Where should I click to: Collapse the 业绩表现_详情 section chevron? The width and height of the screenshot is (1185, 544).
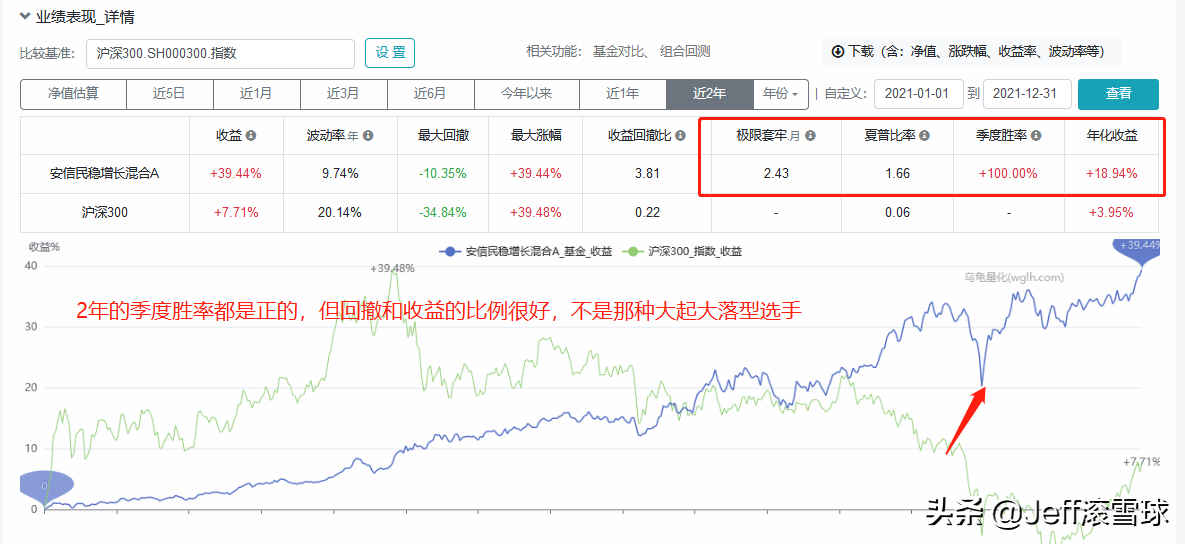click(x=25, y=17)
